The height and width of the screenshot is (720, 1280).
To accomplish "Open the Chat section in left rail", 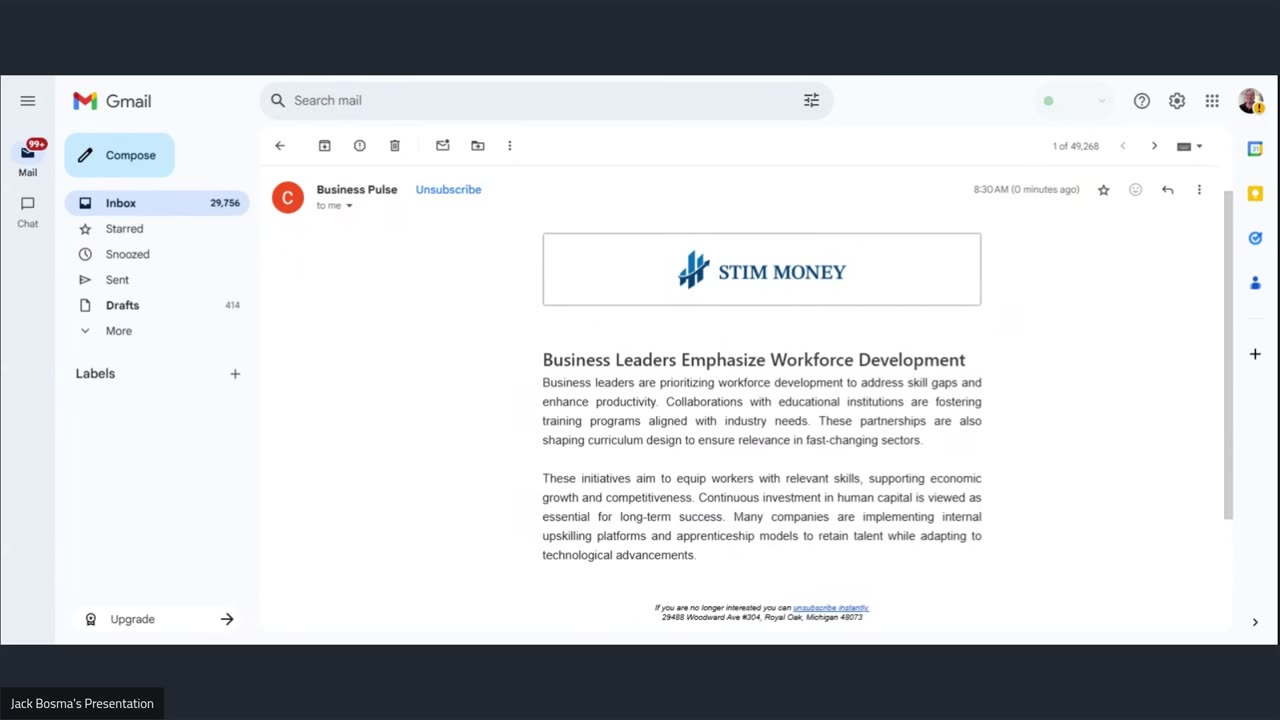I will (x=28, y=210).
